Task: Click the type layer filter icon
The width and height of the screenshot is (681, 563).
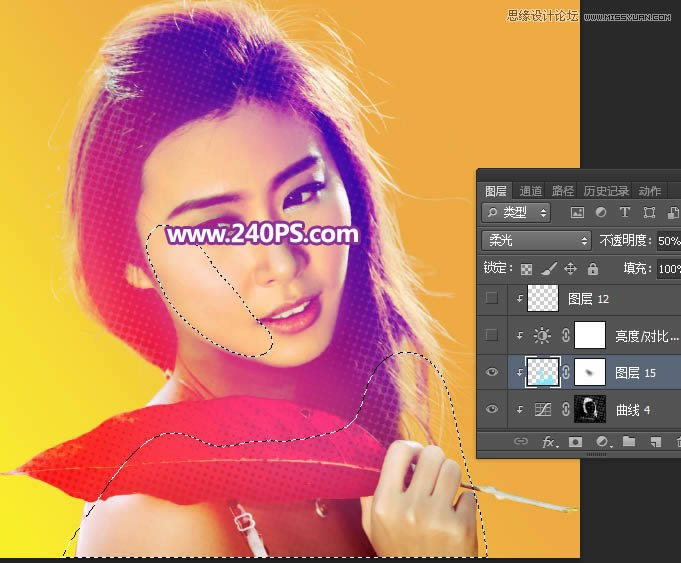Action: (625, 213)
